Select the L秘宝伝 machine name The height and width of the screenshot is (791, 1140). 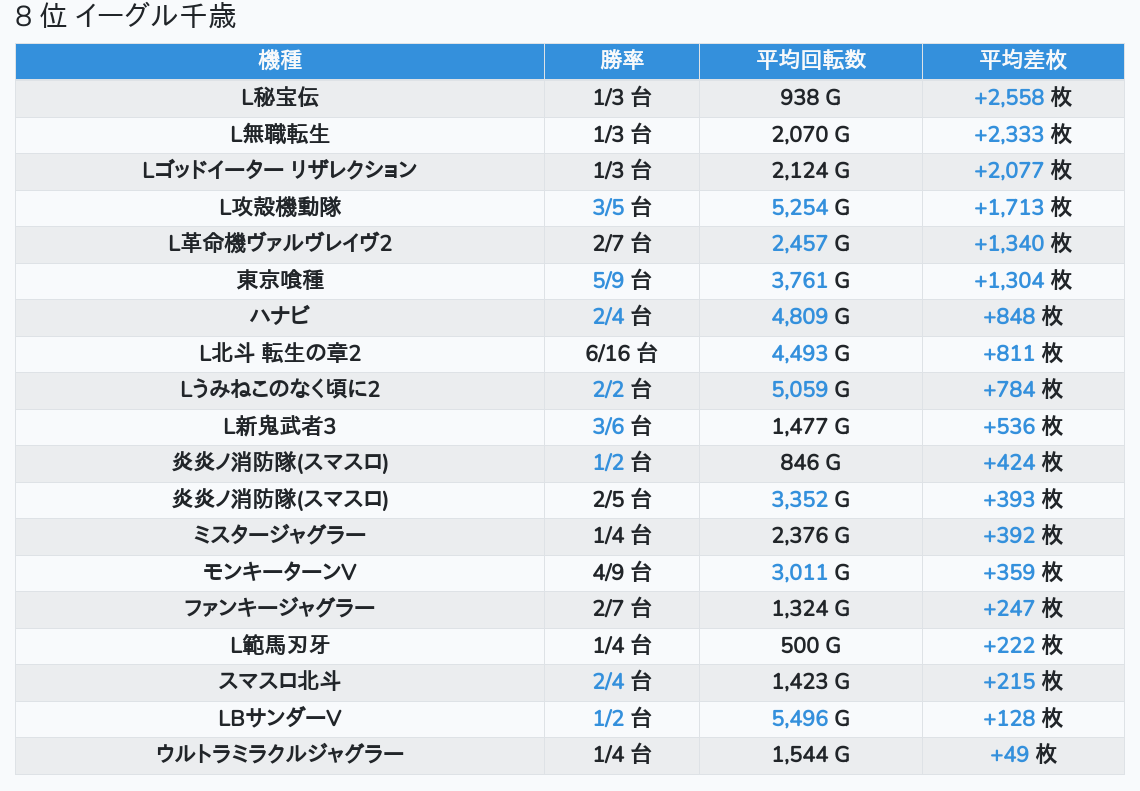tap(280, 97)
